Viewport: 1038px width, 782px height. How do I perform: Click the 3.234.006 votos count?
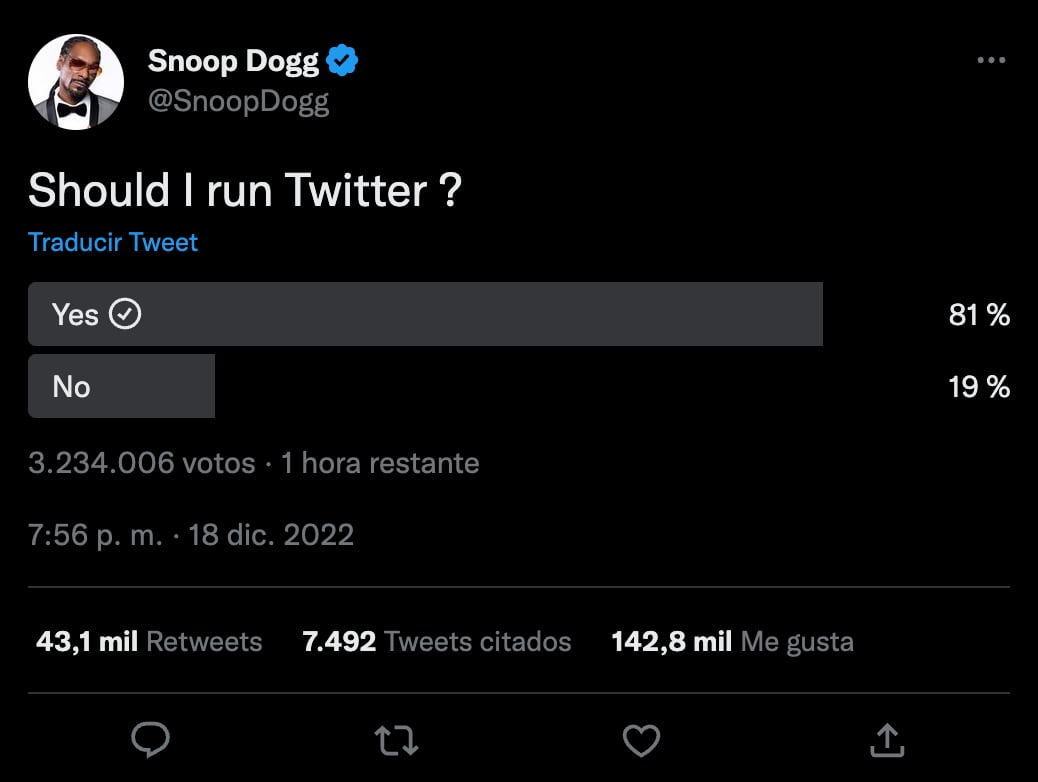pos(142,464)
